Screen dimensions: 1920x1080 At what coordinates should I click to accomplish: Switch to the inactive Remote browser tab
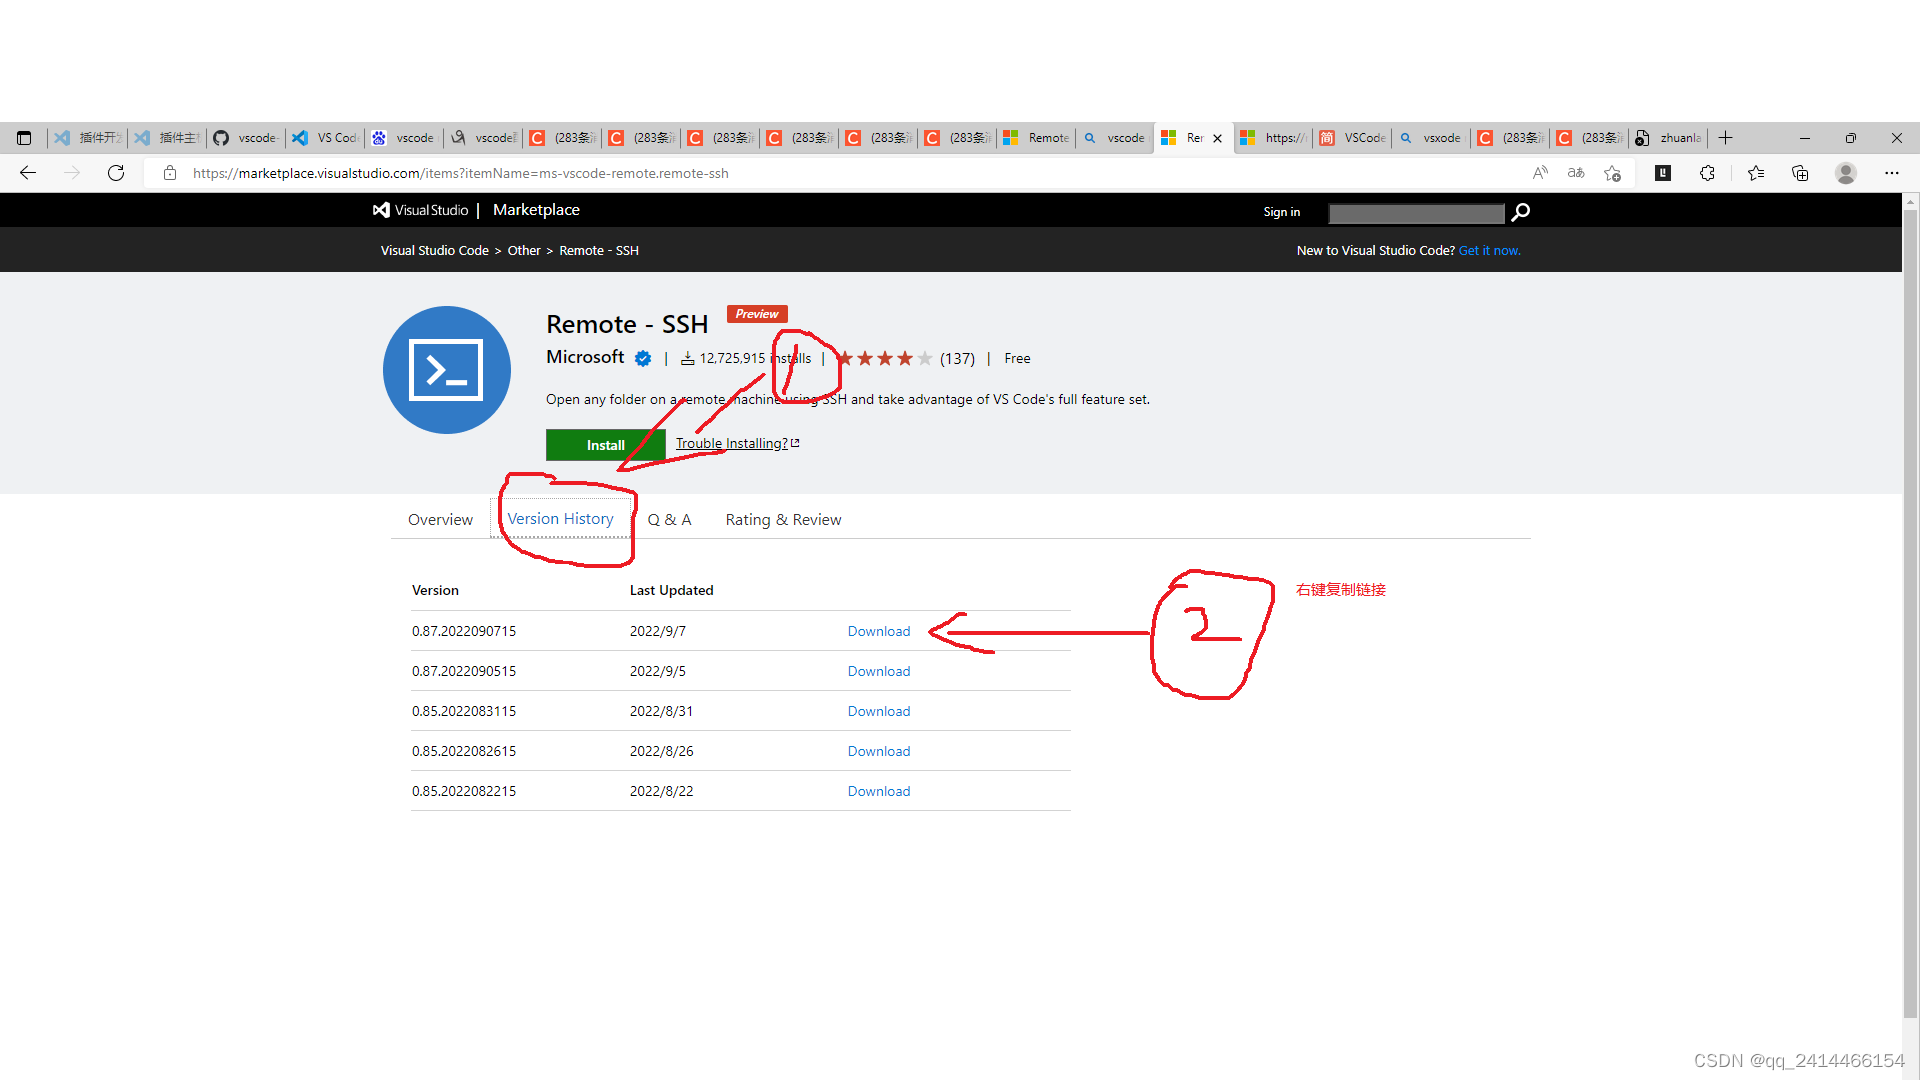[x=1037, y=138]
